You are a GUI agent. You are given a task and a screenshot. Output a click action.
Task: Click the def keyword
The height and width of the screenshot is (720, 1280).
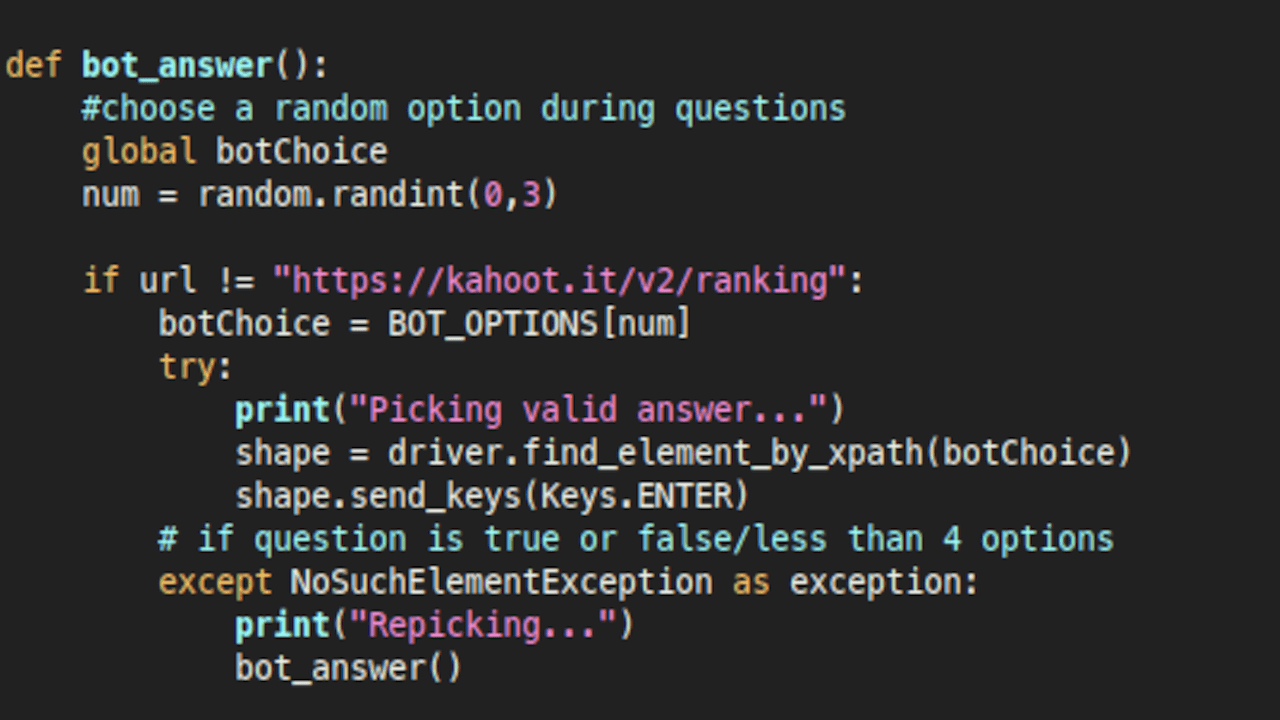[34, 66]
